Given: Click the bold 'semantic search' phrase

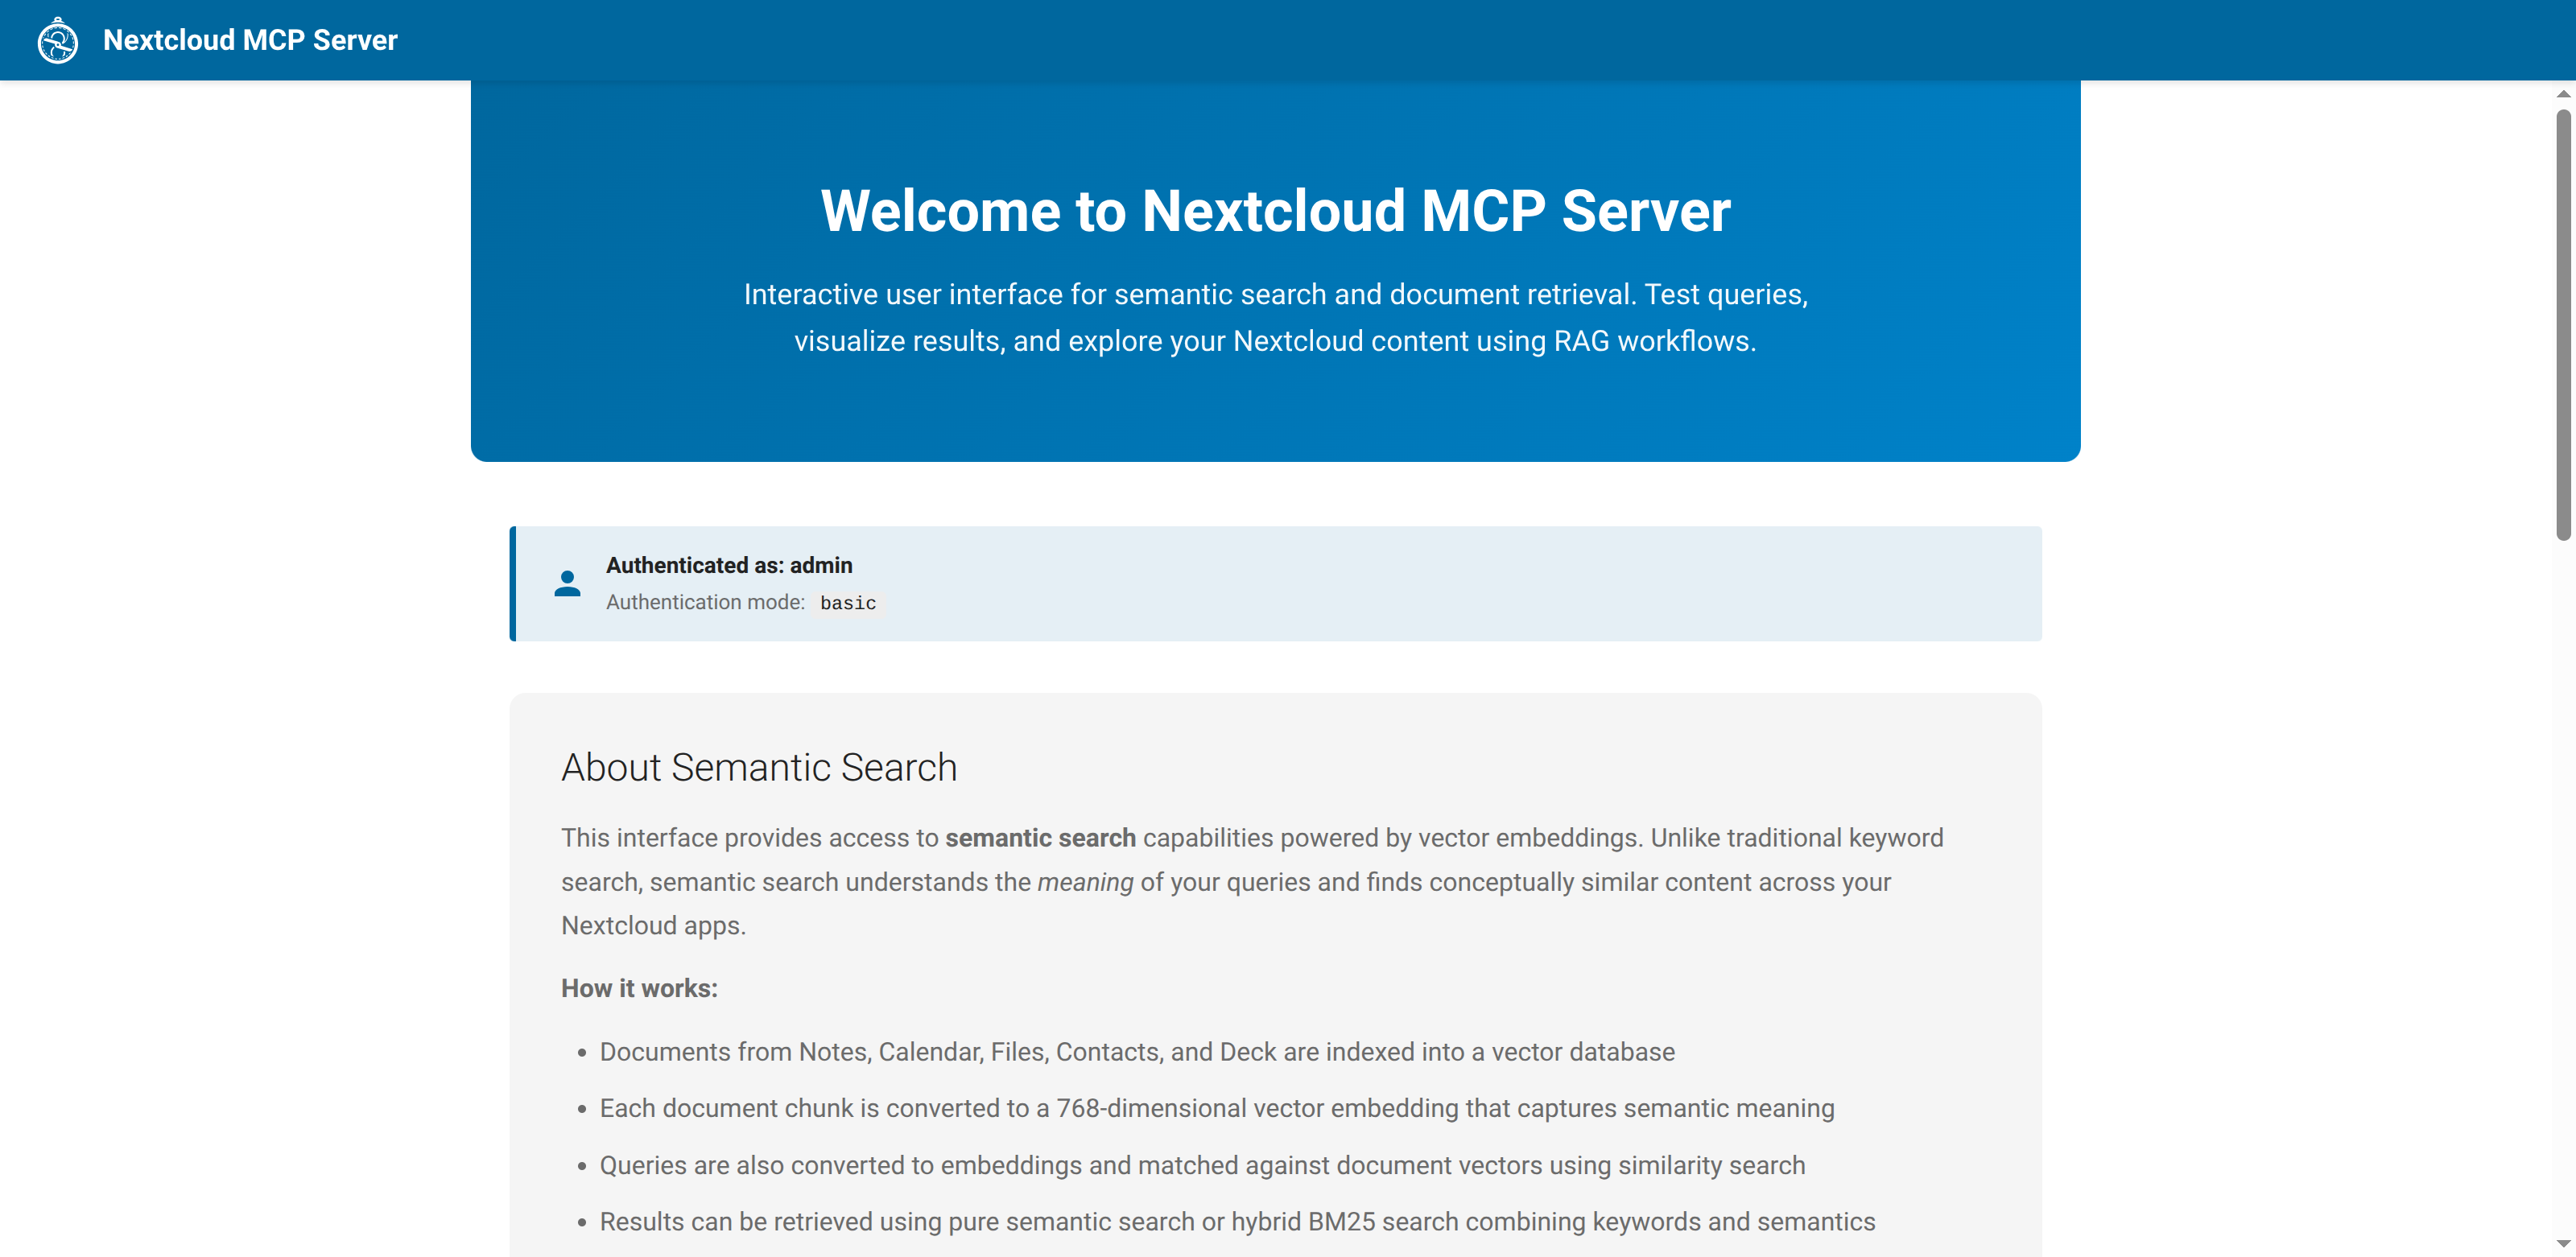Looking at the screenshot, I should coord(1040,838).
